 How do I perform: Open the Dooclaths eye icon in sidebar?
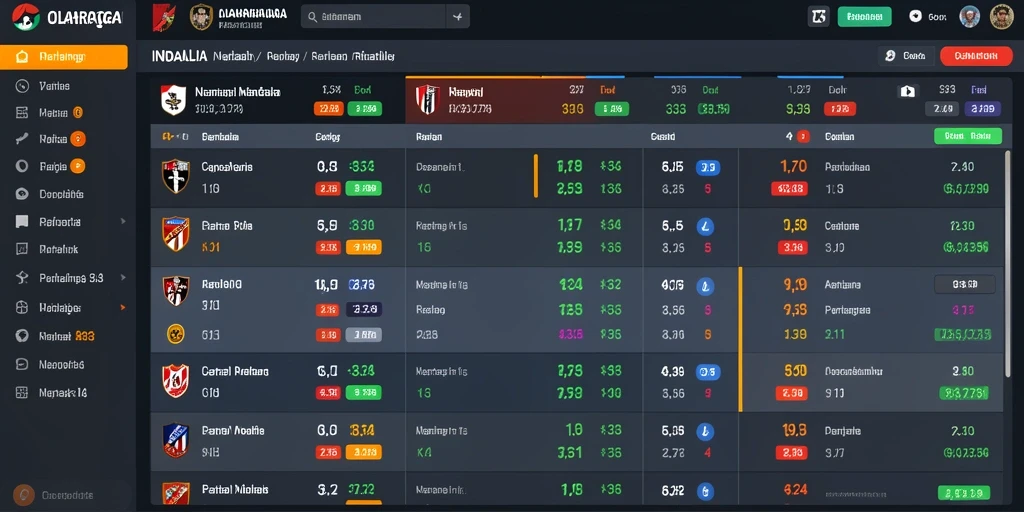click(22, 194)
